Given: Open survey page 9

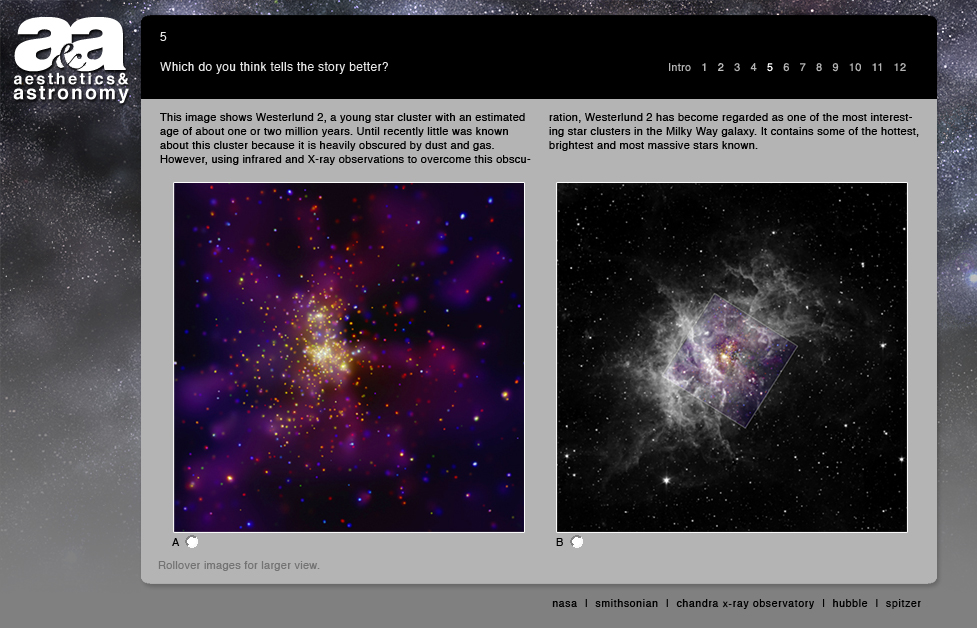Looking at the screenshot, I should pyautogui.click(x=835, y=67).
